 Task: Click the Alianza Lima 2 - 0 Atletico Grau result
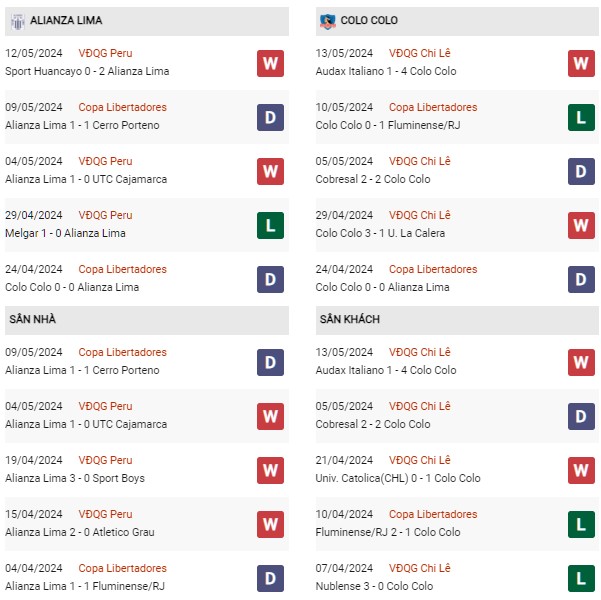(80, 532)
